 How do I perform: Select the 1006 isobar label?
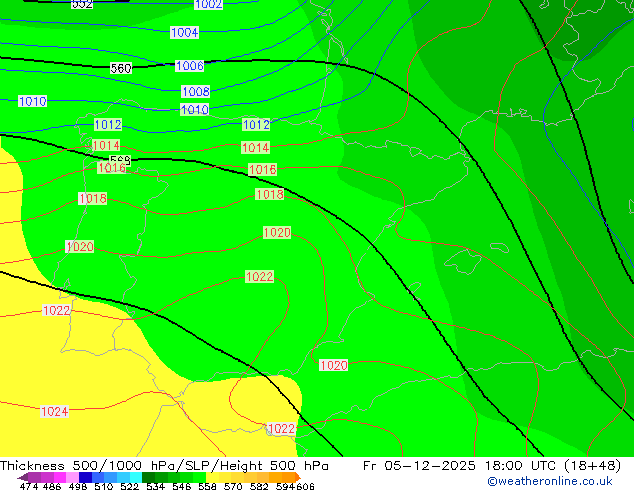(x=190, y=65)
